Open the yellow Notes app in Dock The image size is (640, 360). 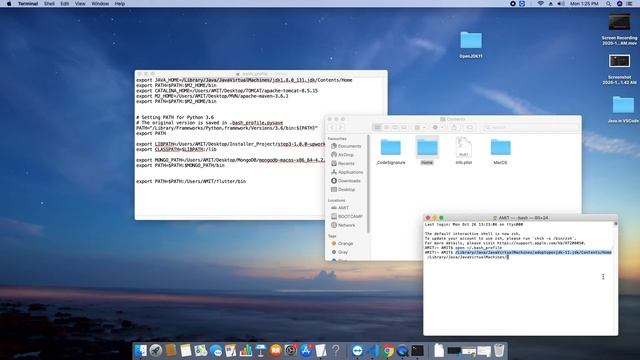tap(185, 351)
